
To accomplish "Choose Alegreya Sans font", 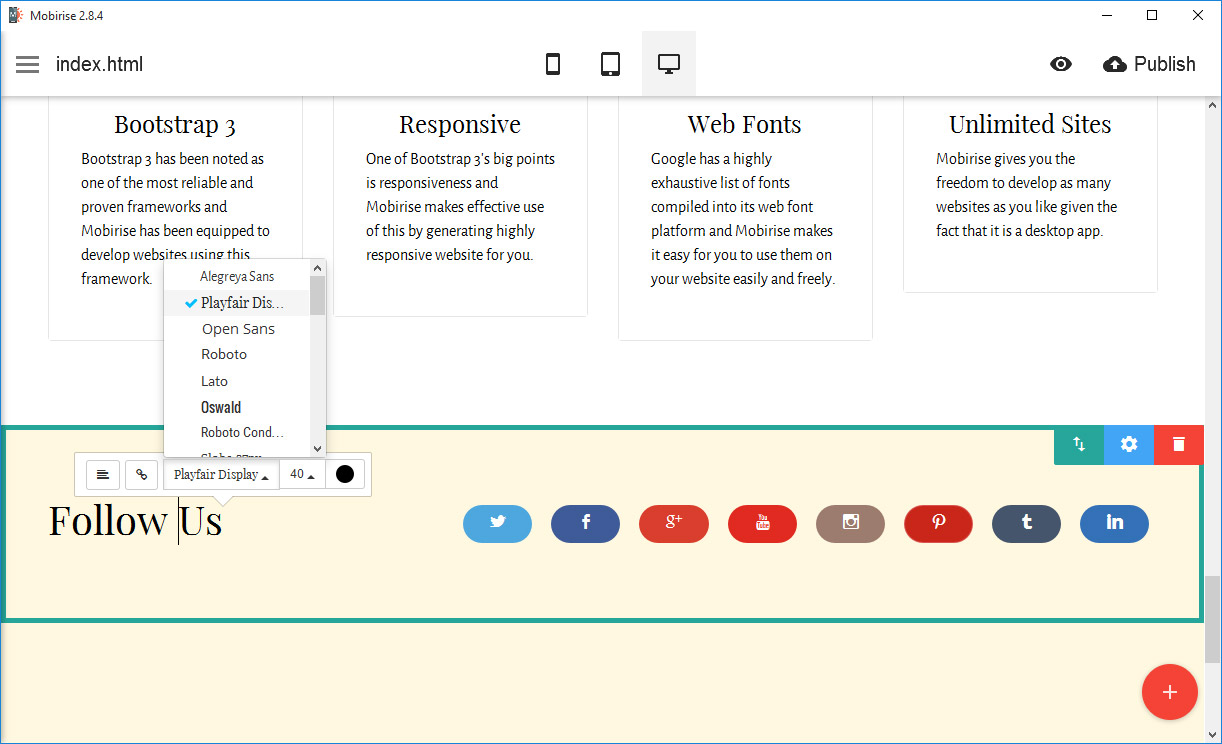I will coord(237,276).
